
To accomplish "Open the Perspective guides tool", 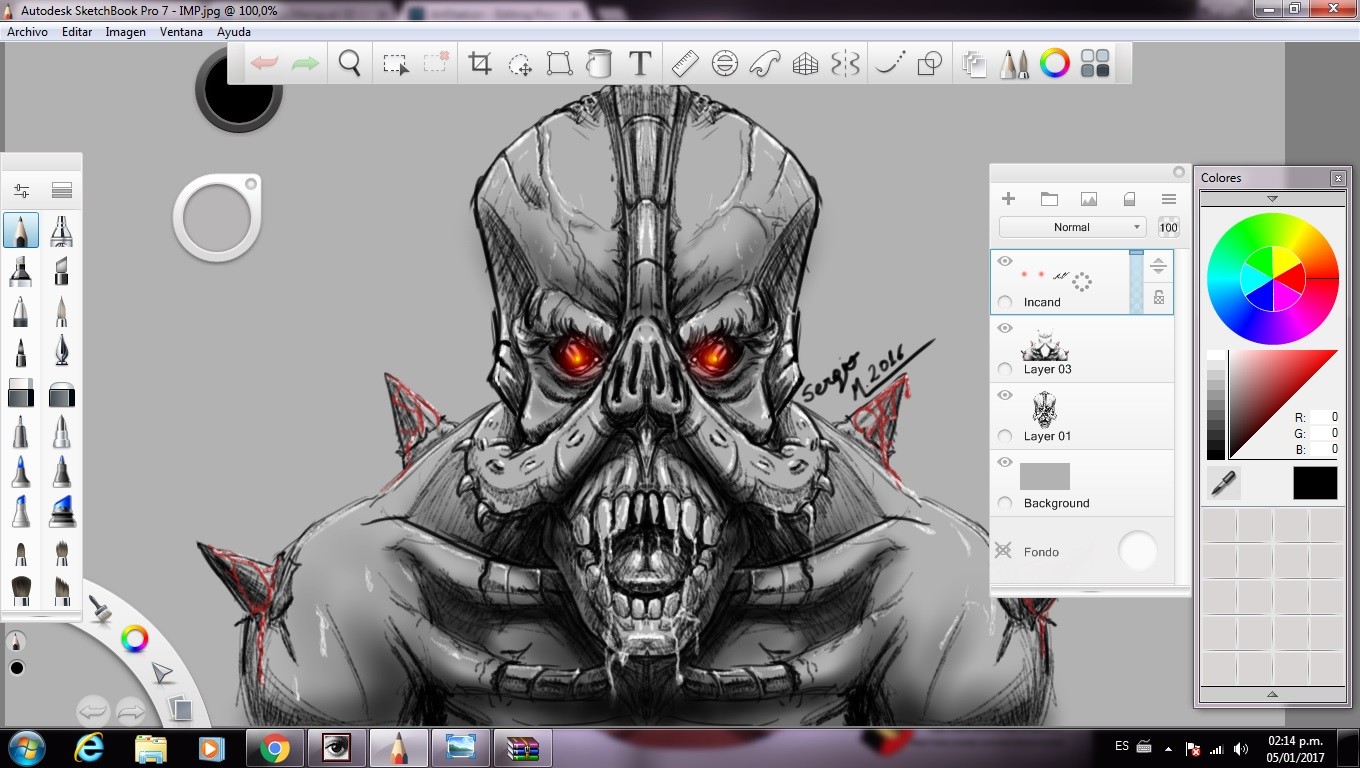I will coord(805,64).
